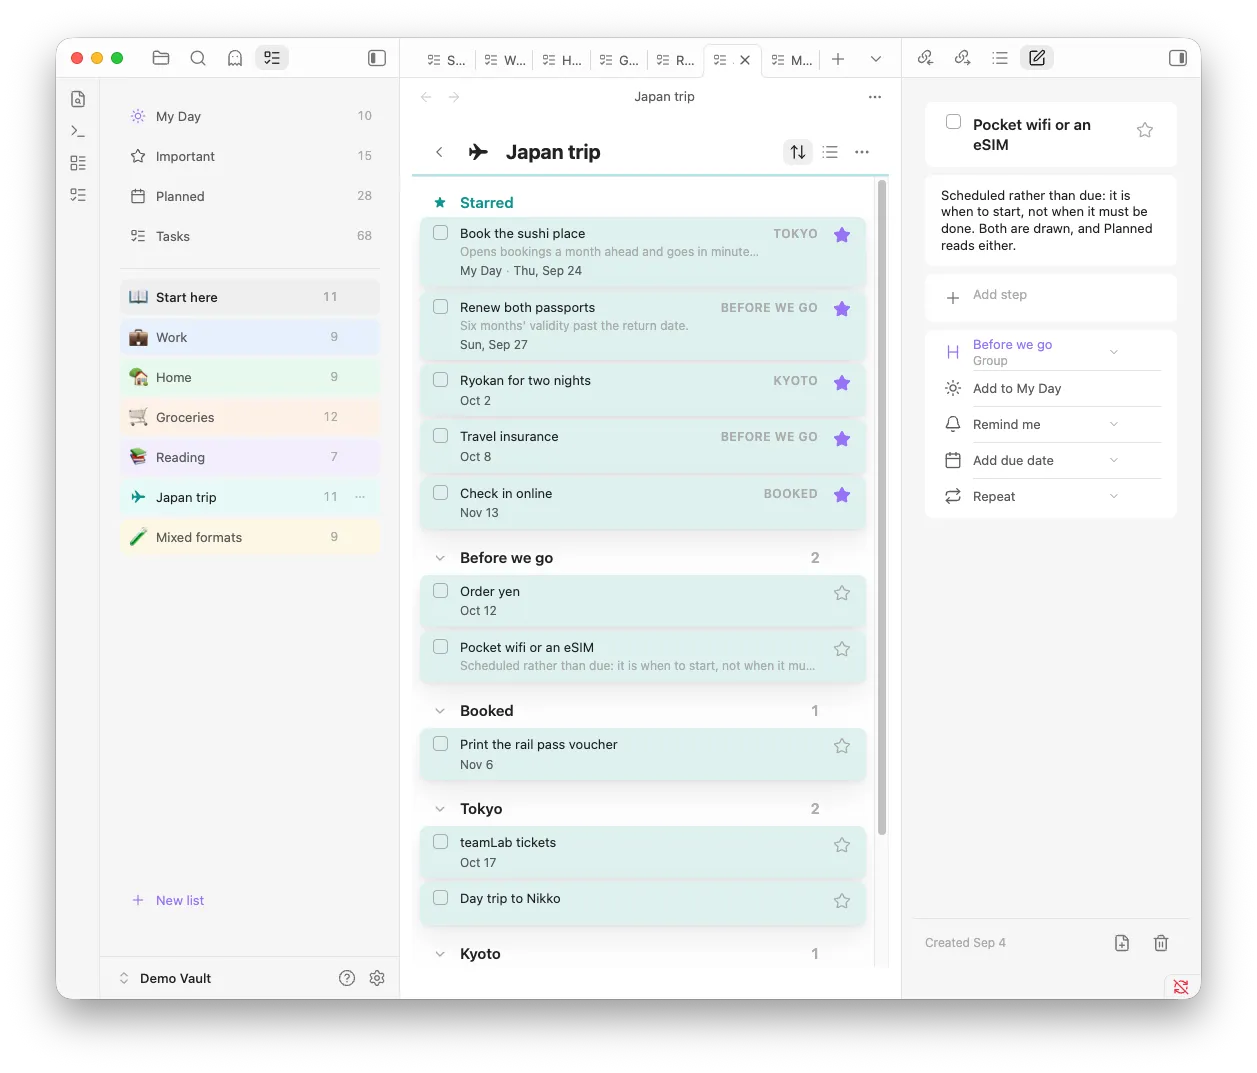This screenshot has height=1073, width=1257.
Task: Open the Groceries list
Action: pos(250,417)
